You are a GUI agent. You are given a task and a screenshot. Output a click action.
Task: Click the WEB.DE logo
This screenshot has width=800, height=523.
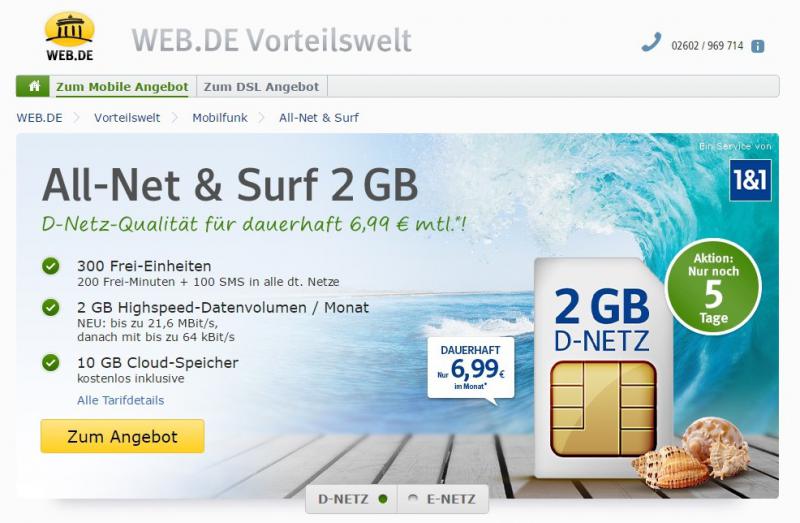tap(69, 37)
